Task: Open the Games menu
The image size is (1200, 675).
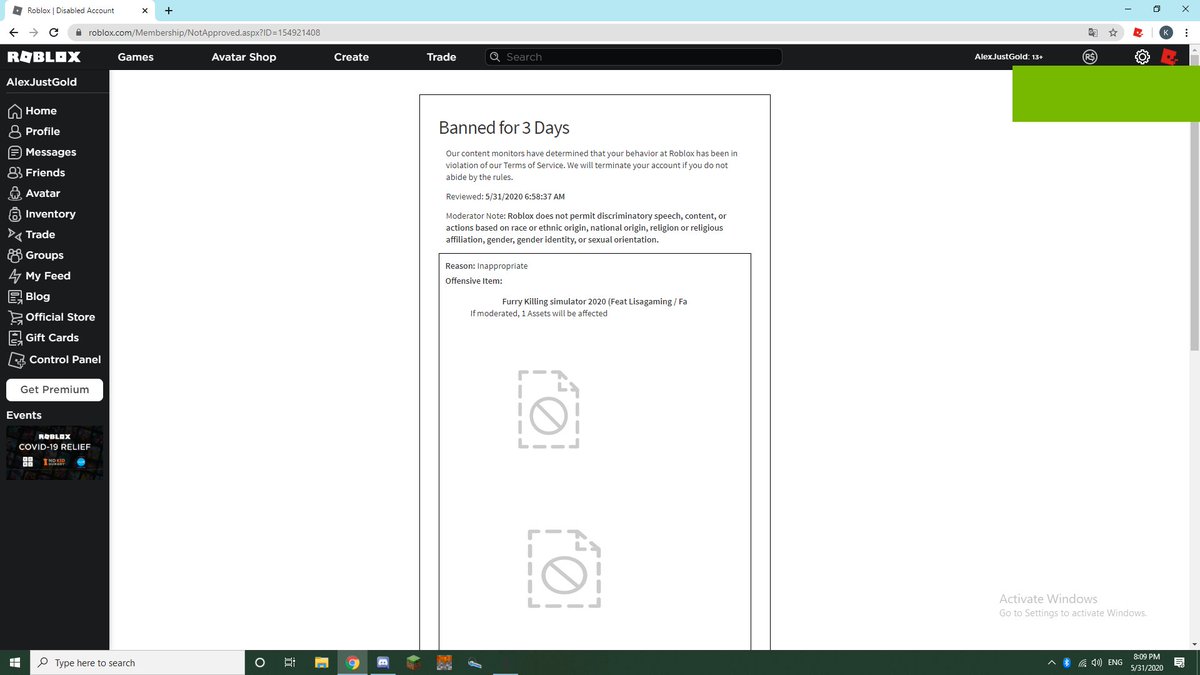Action: click(136, 57)
